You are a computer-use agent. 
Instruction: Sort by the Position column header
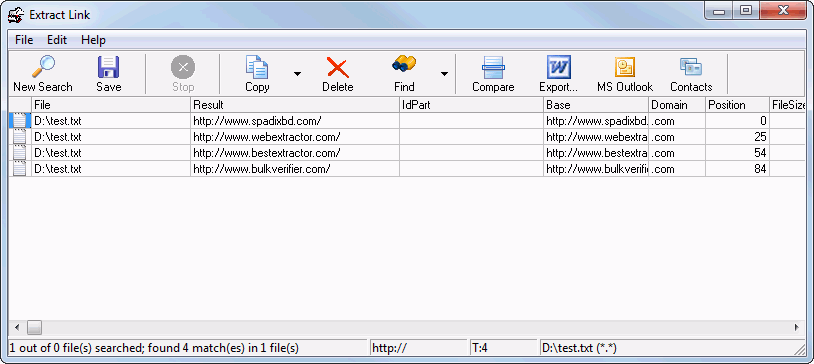[x=737, y=105]
